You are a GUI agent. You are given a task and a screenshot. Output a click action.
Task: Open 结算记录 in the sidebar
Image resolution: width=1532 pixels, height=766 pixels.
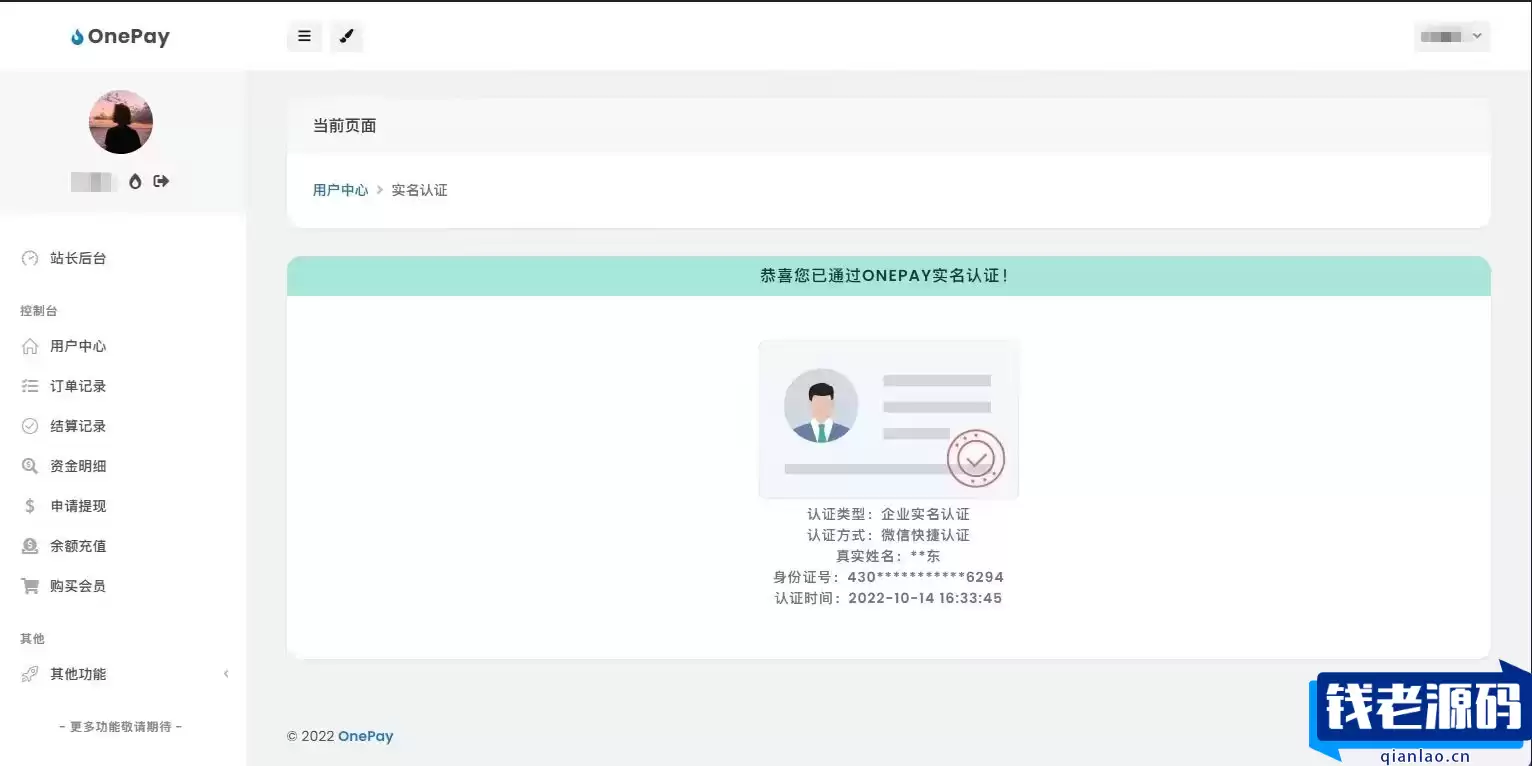(x=78, y=426)
